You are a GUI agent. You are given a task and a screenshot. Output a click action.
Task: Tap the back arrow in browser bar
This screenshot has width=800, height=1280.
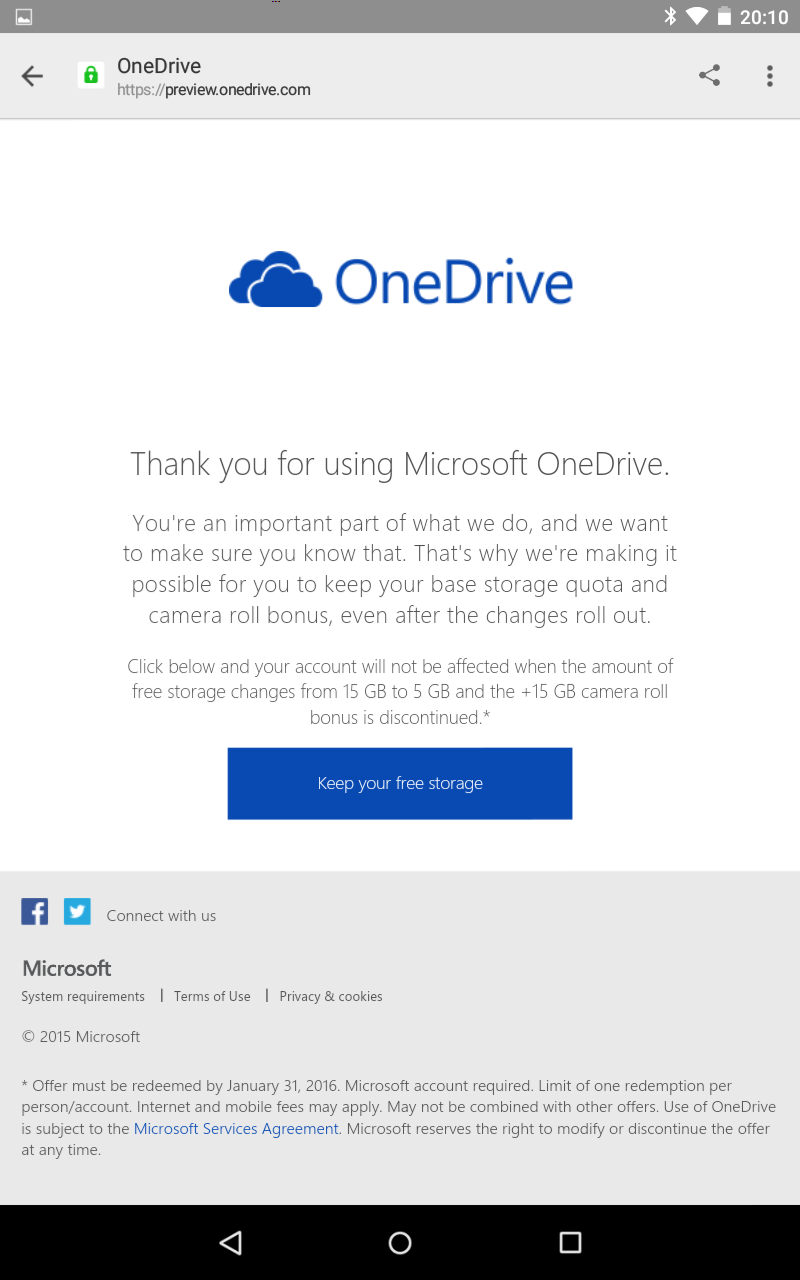coord(32,76)
